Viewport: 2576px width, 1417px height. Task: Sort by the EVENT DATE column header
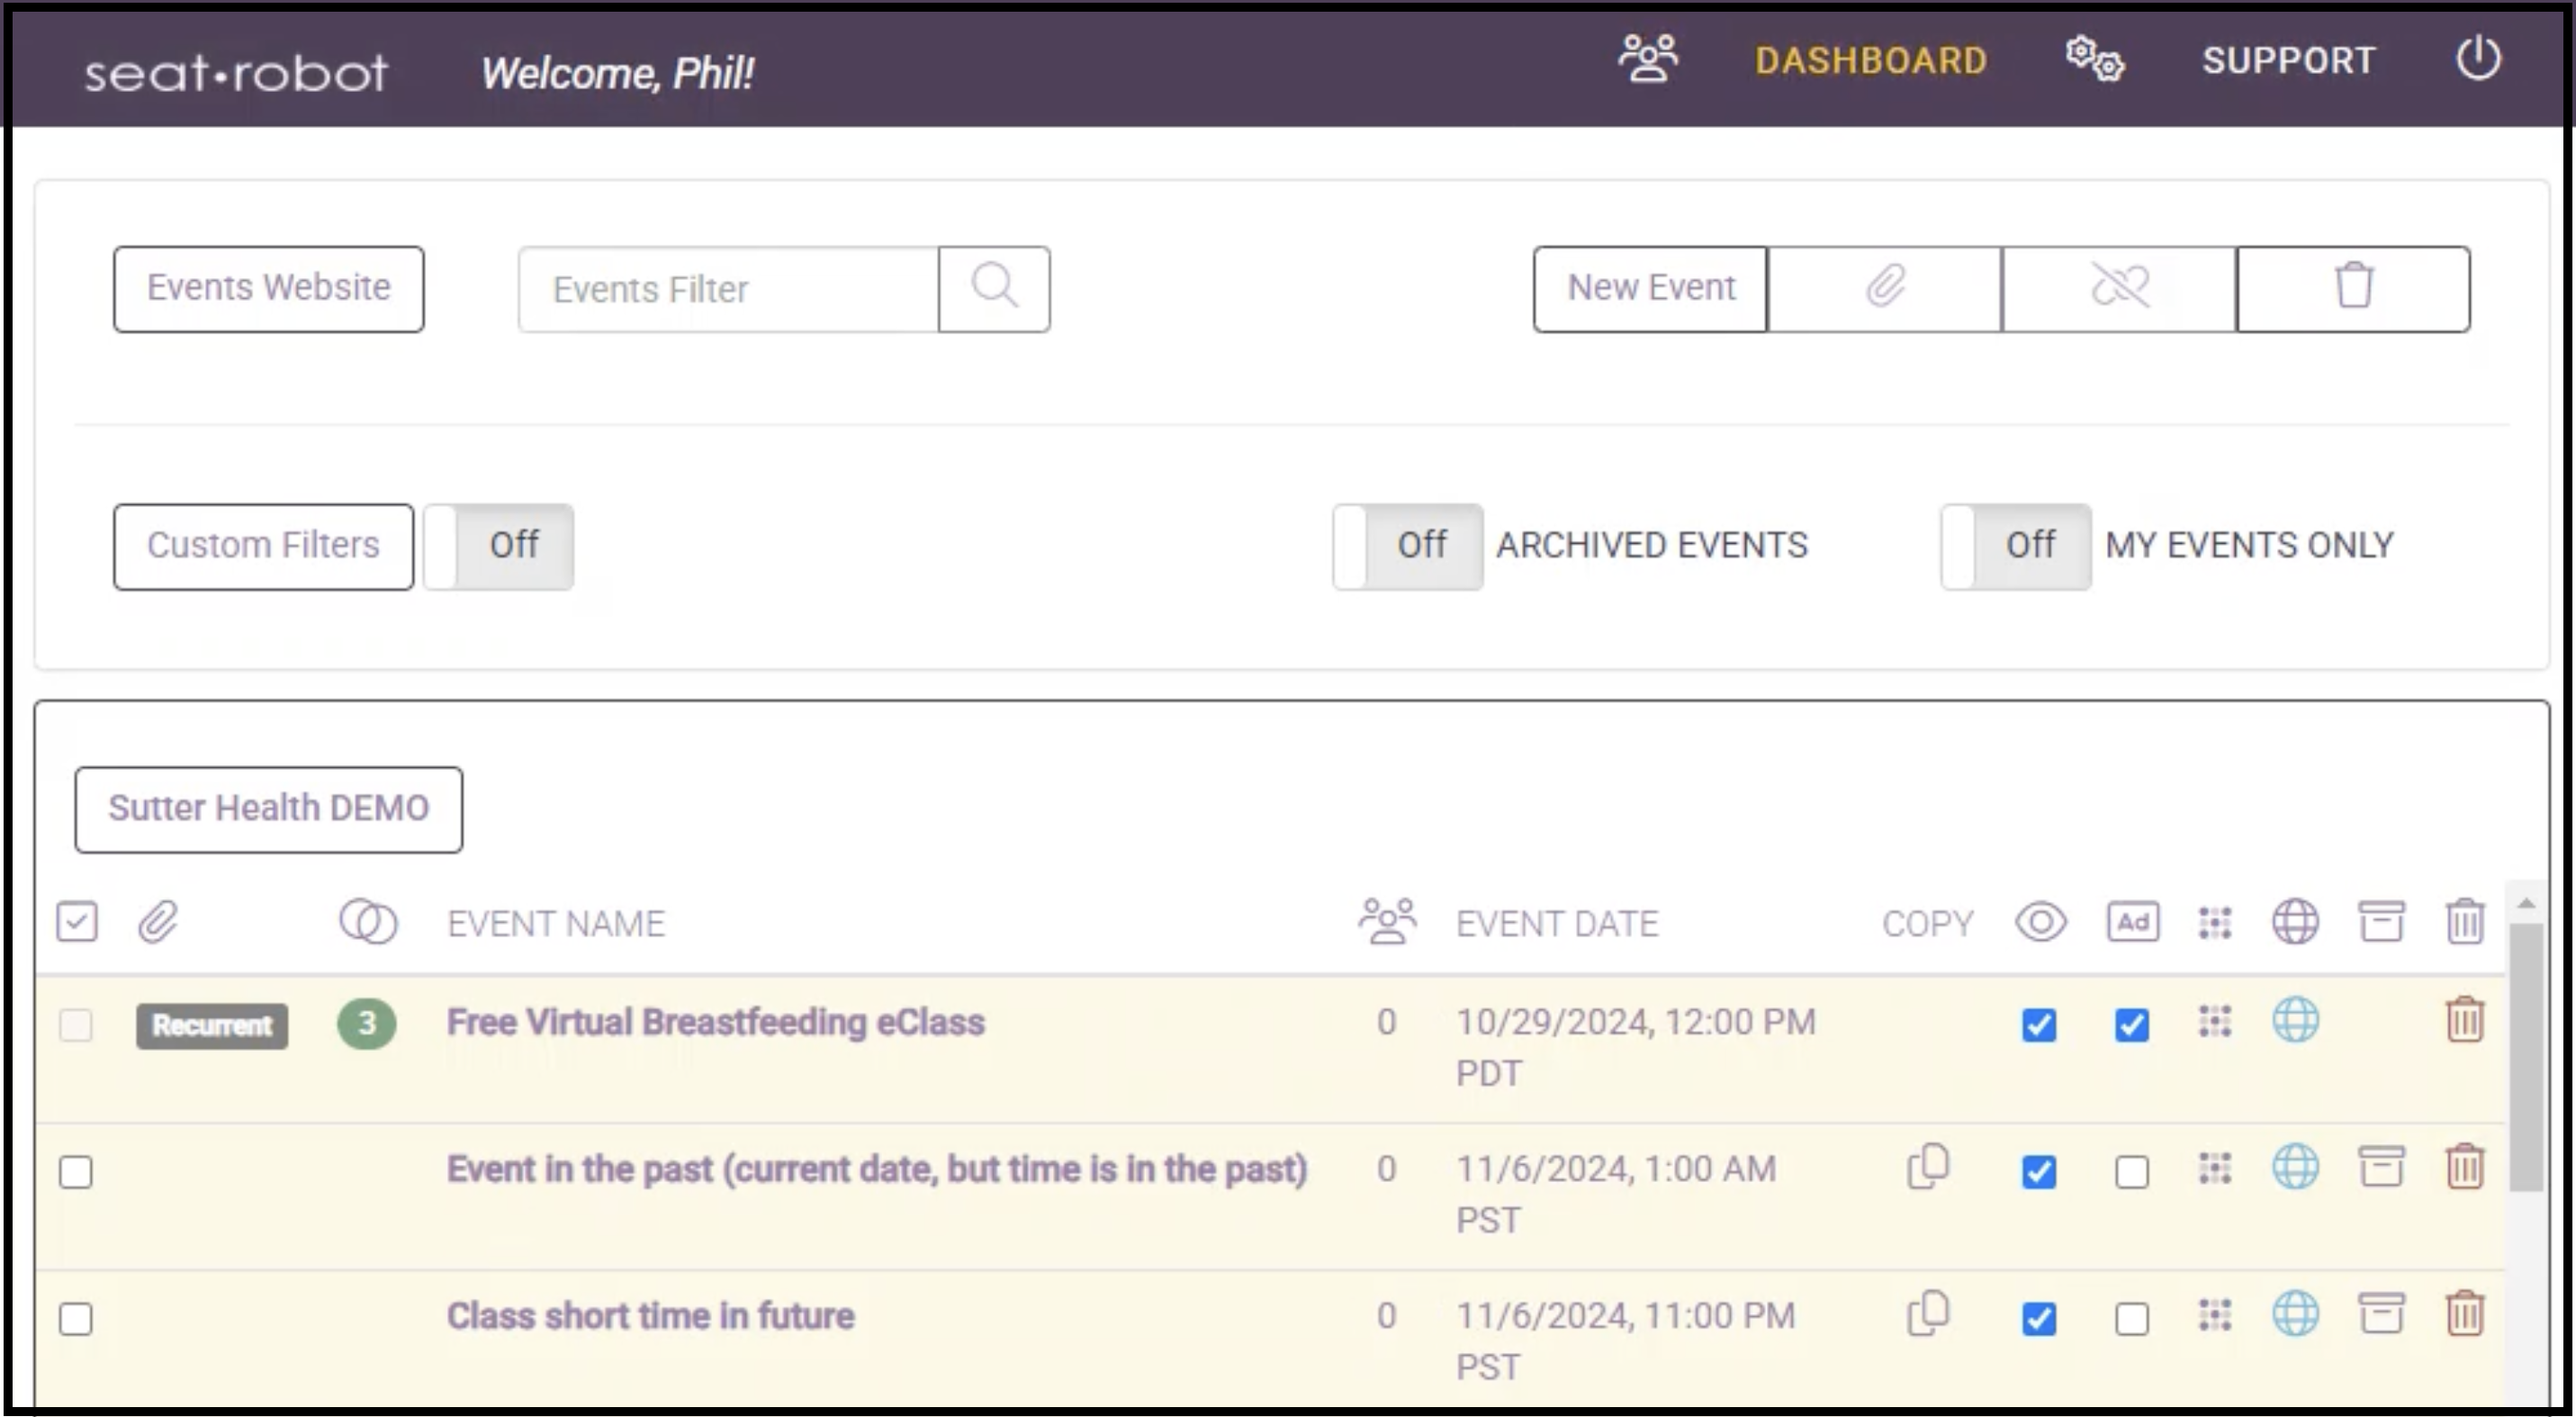click(x=1557, y=924)
